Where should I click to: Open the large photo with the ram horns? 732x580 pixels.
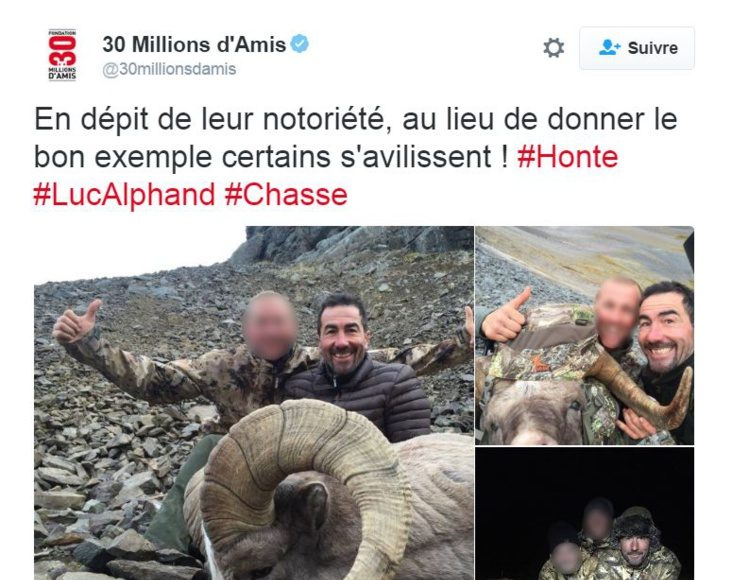[x=254, y=403]
